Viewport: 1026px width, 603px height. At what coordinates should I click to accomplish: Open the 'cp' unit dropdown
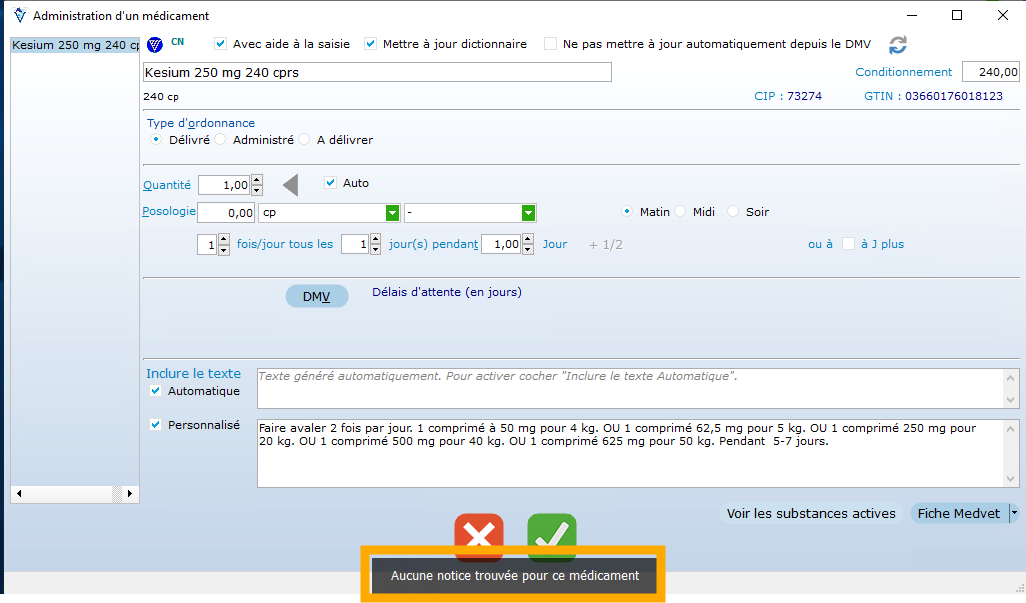tap(393, 213)
